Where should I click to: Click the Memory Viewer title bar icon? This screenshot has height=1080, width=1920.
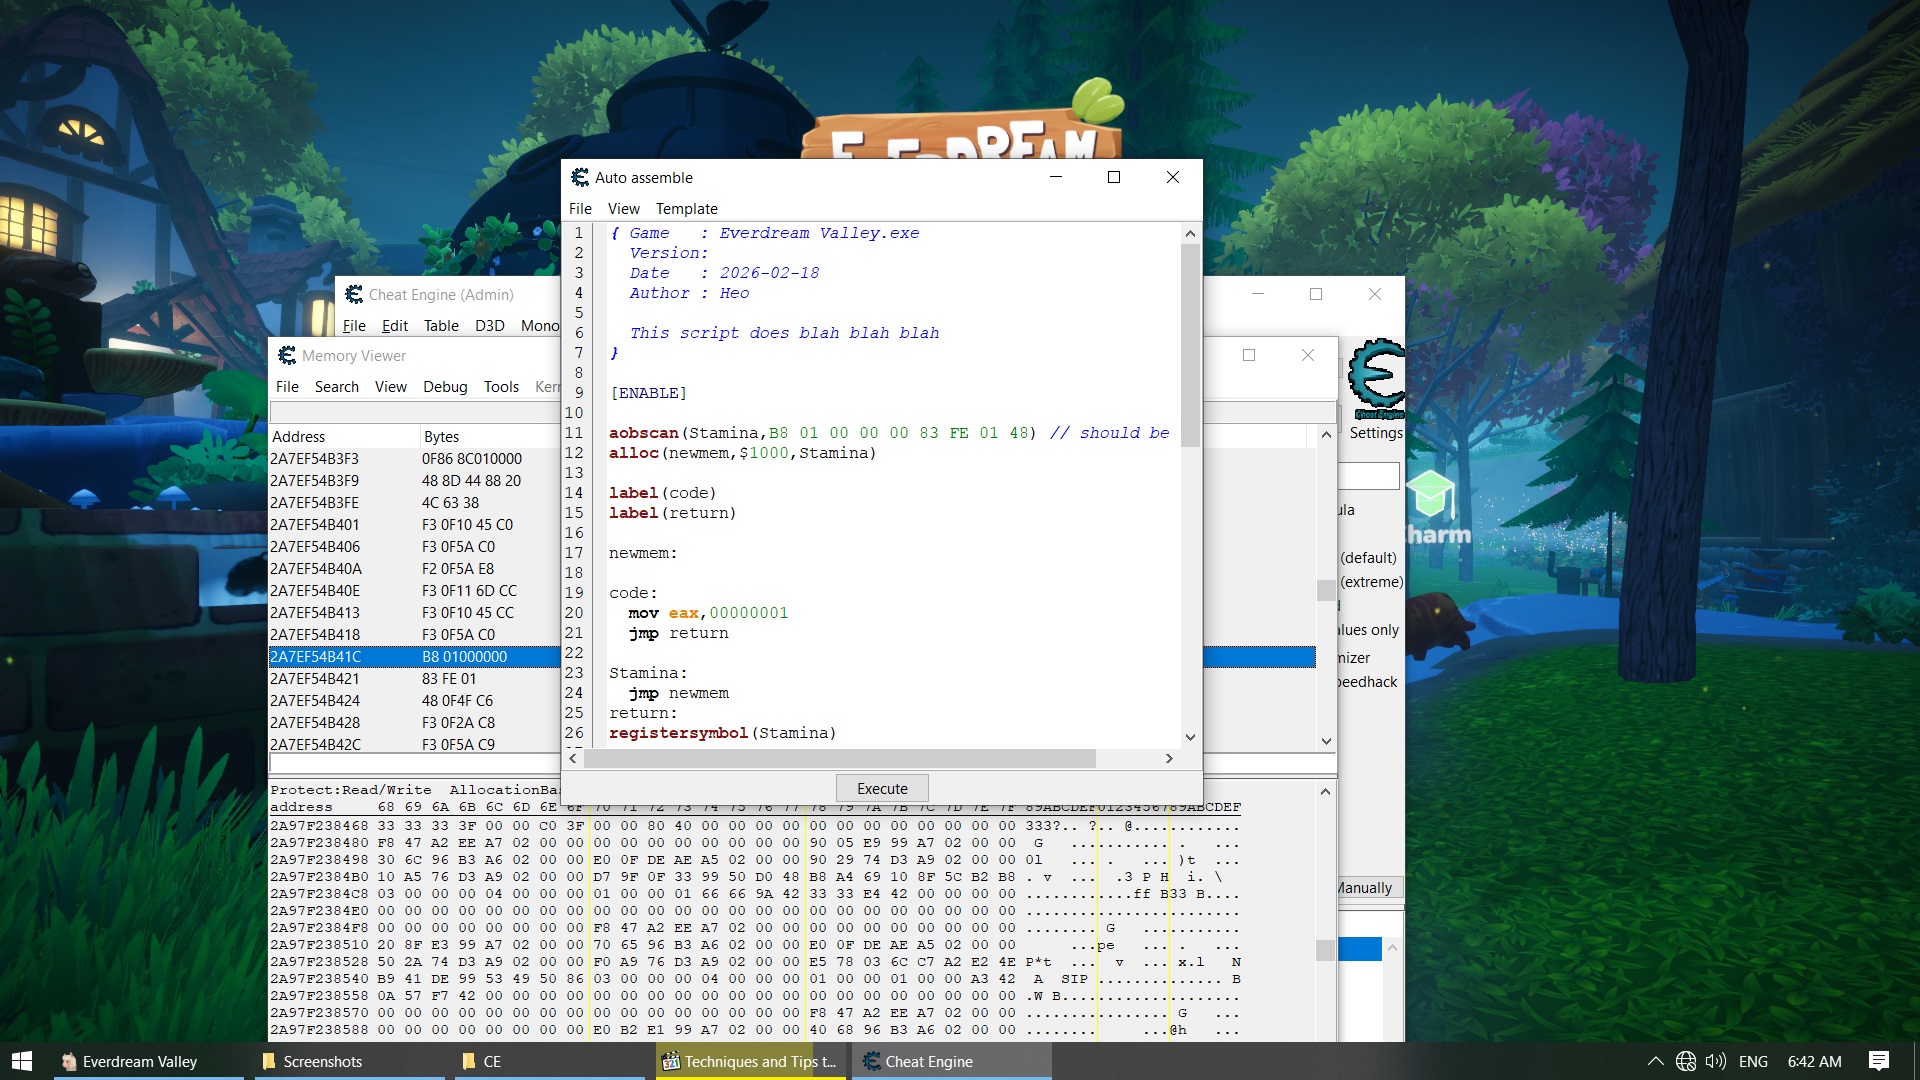coord(287,355)
